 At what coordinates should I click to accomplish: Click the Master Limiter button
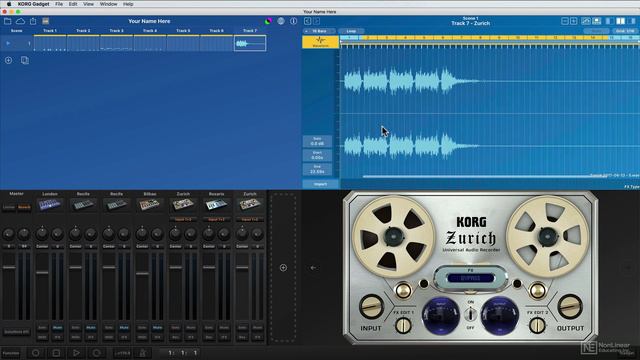9,207
